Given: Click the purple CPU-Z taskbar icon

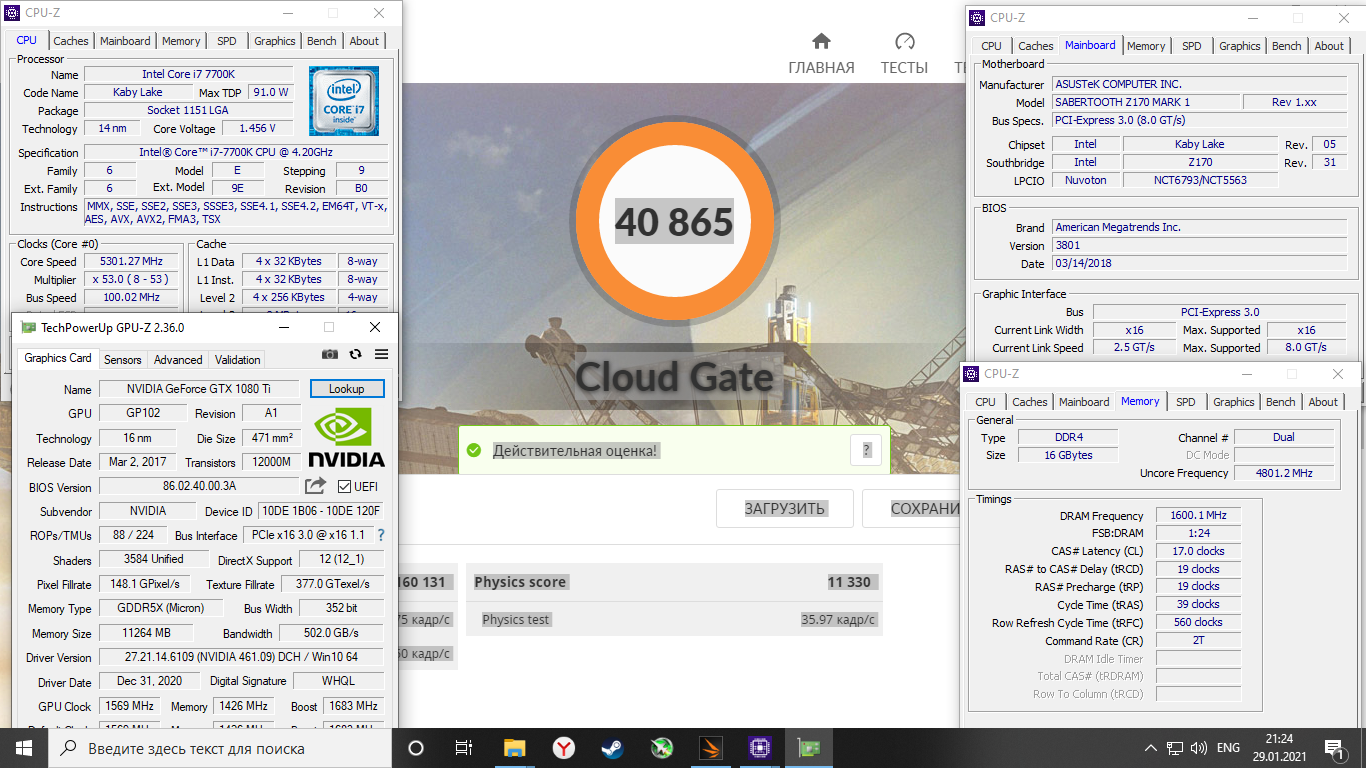Looking at the screenshot, I should pos(759,748).
